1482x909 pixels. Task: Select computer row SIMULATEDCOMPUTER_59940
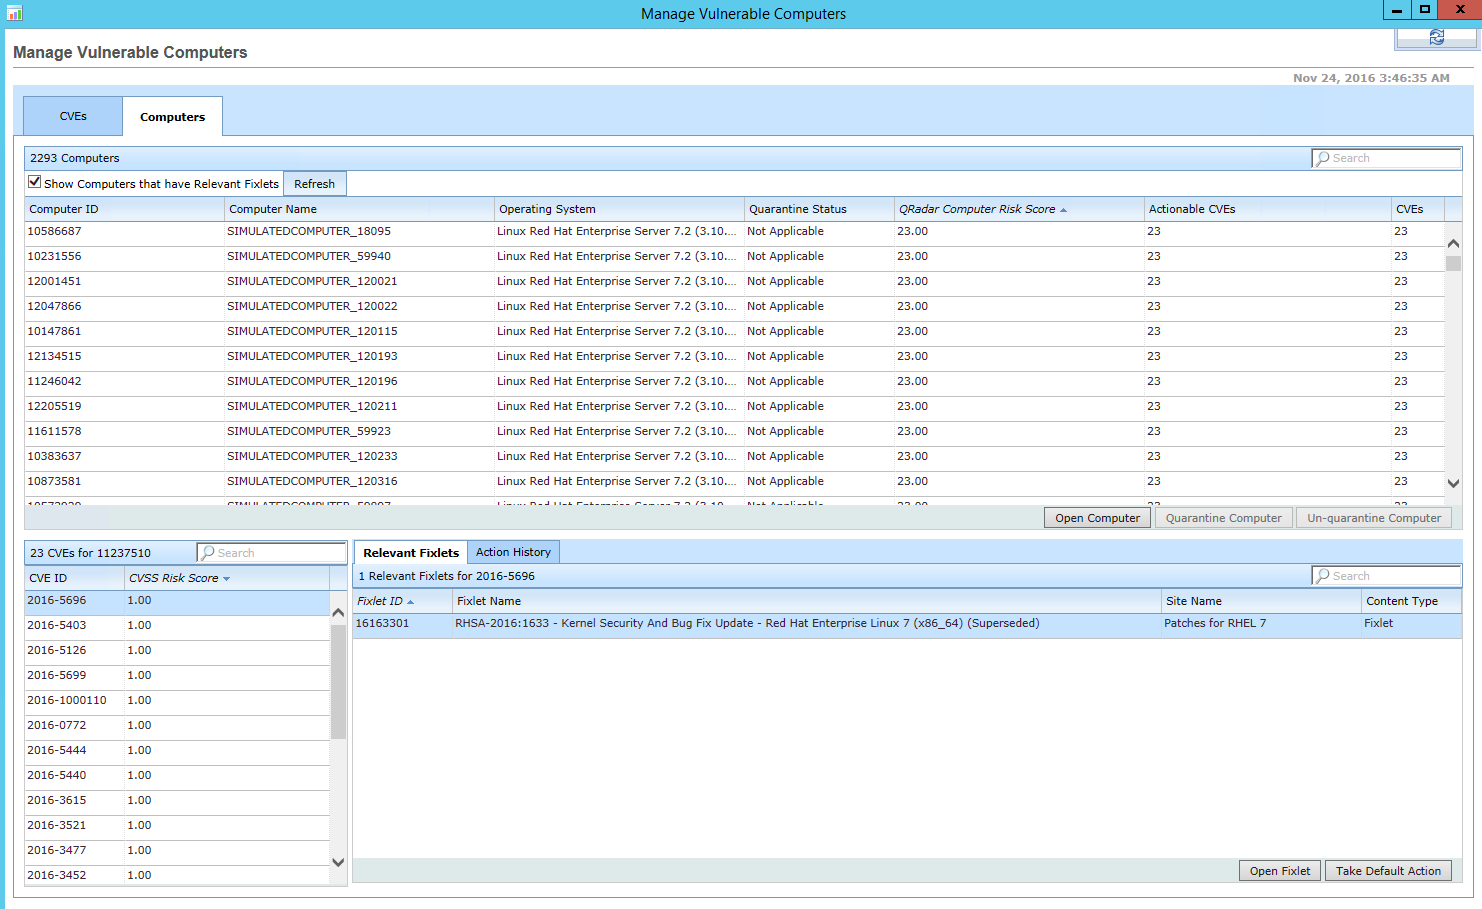[309, 256]
